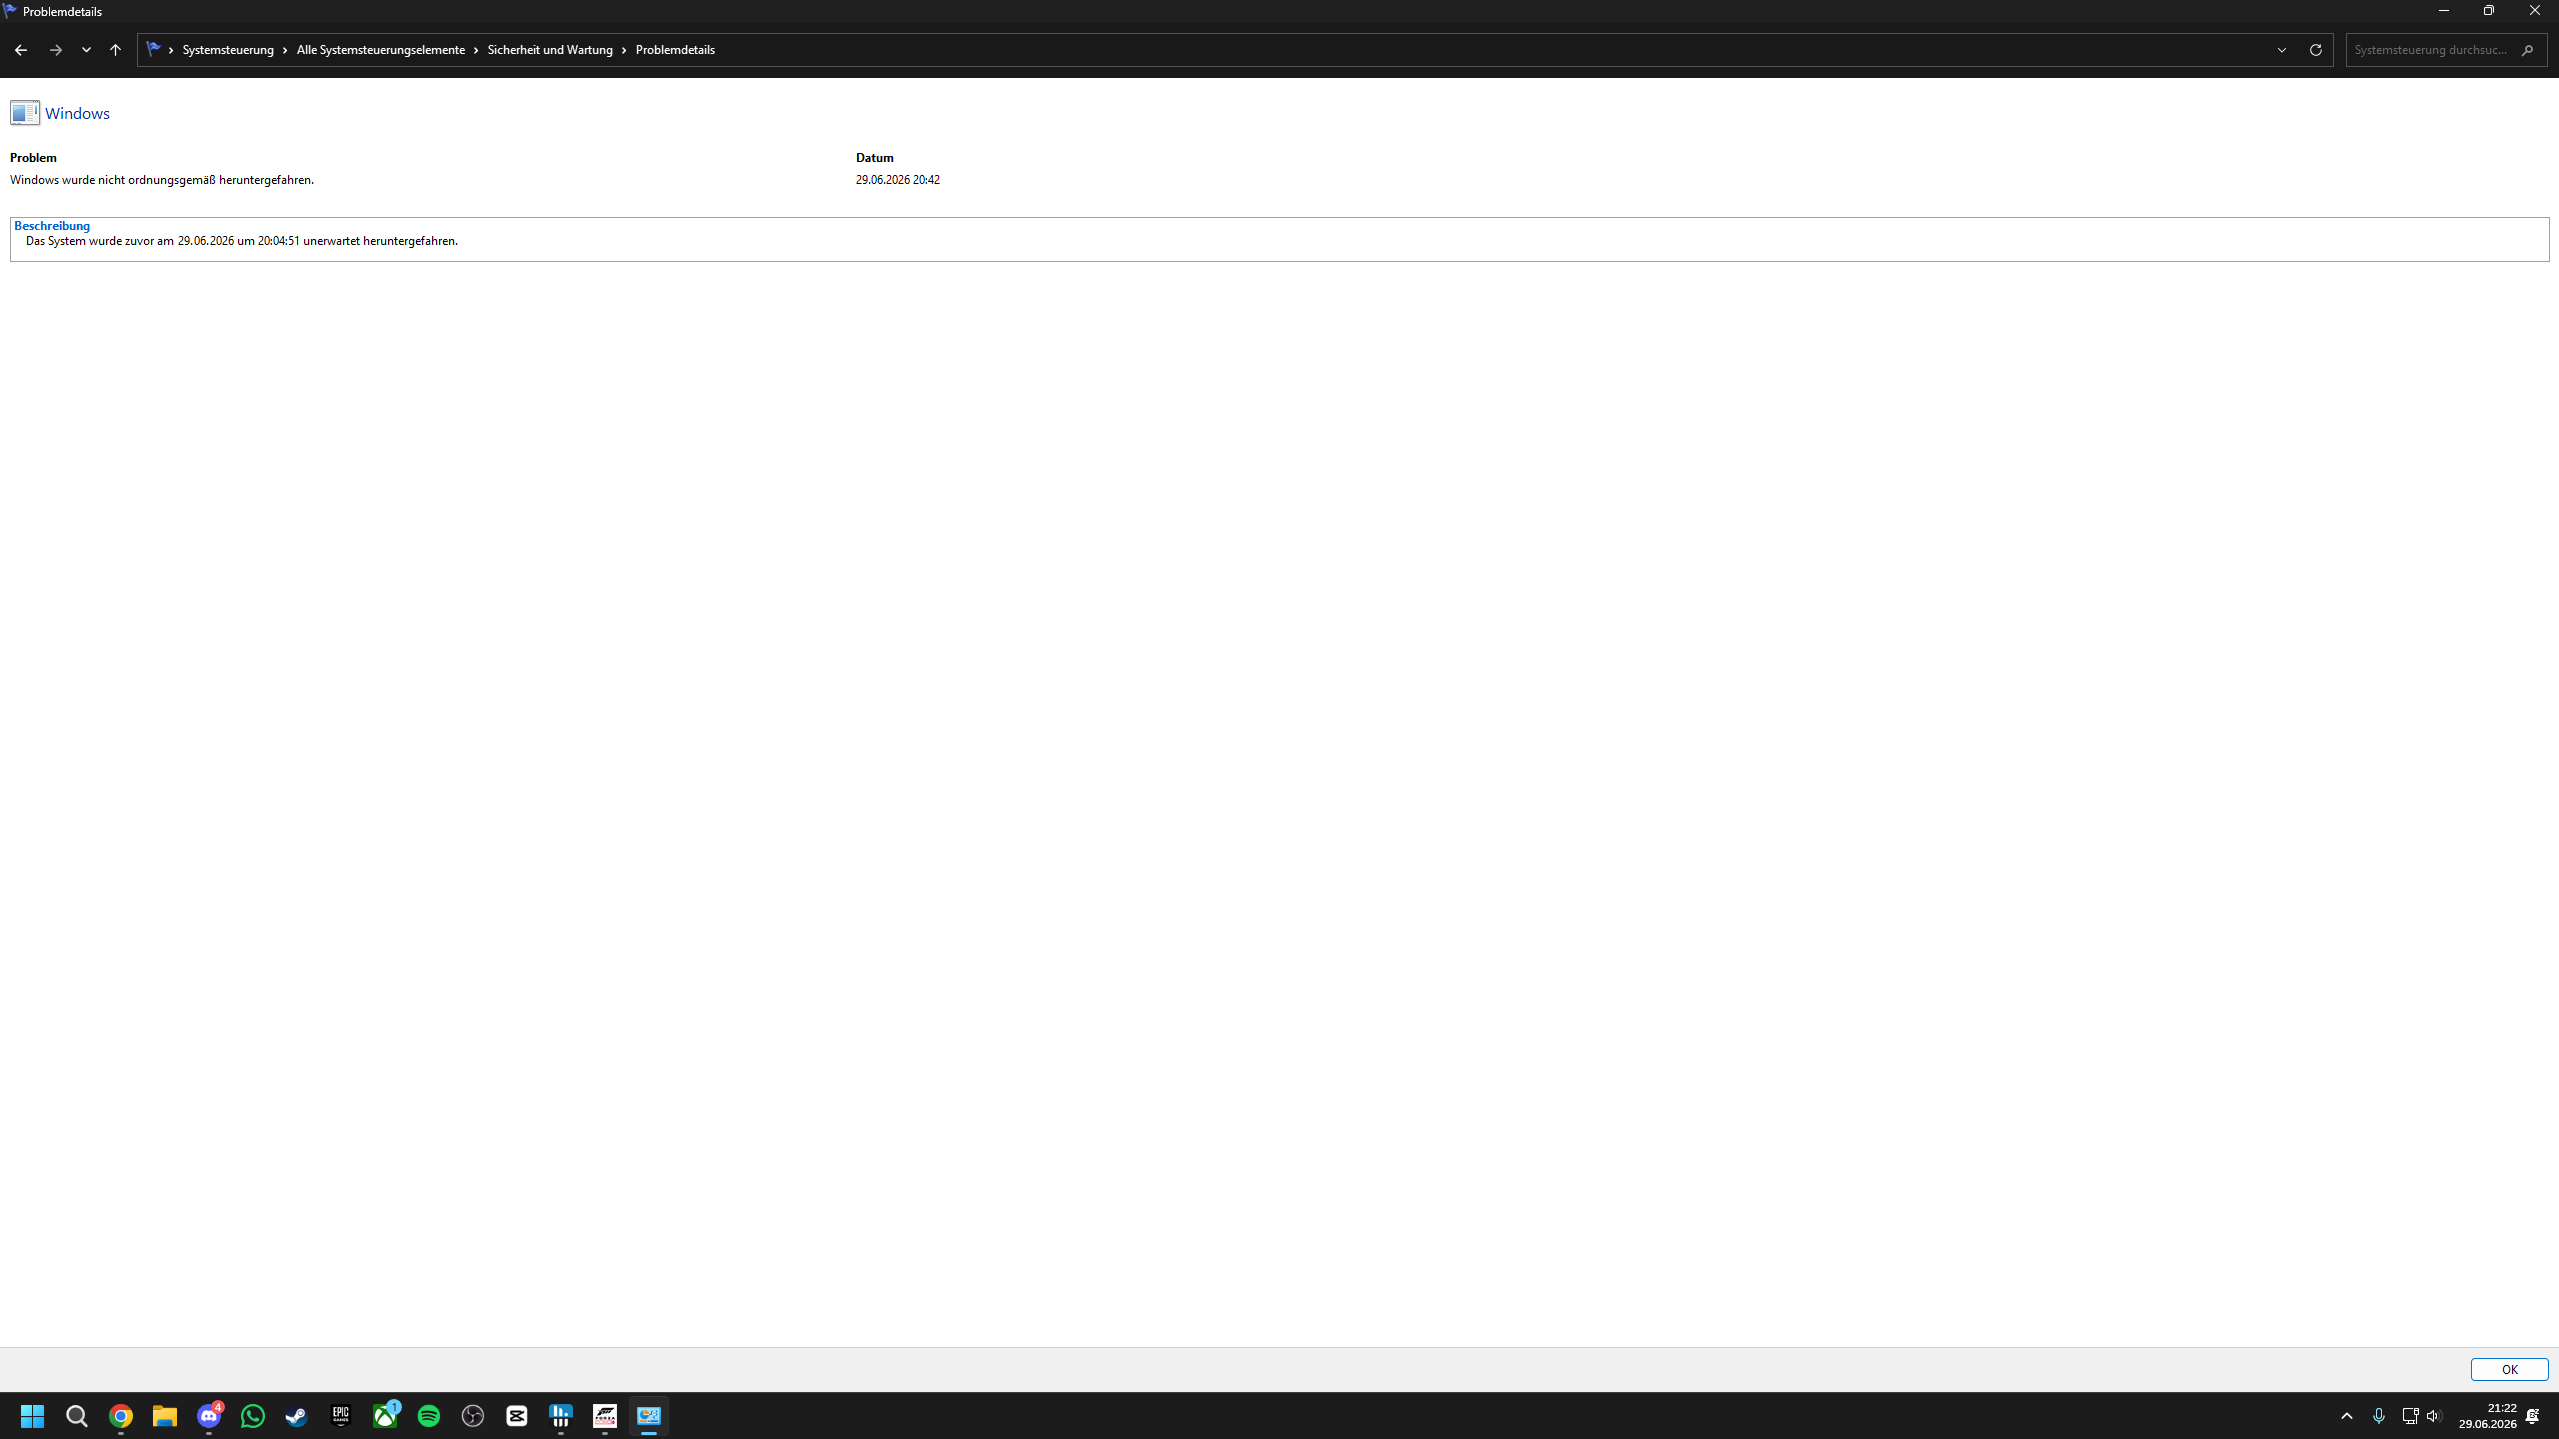Open Epic Games Launcher from taskbar
2559x1439 pixels.
(341, 1416)
